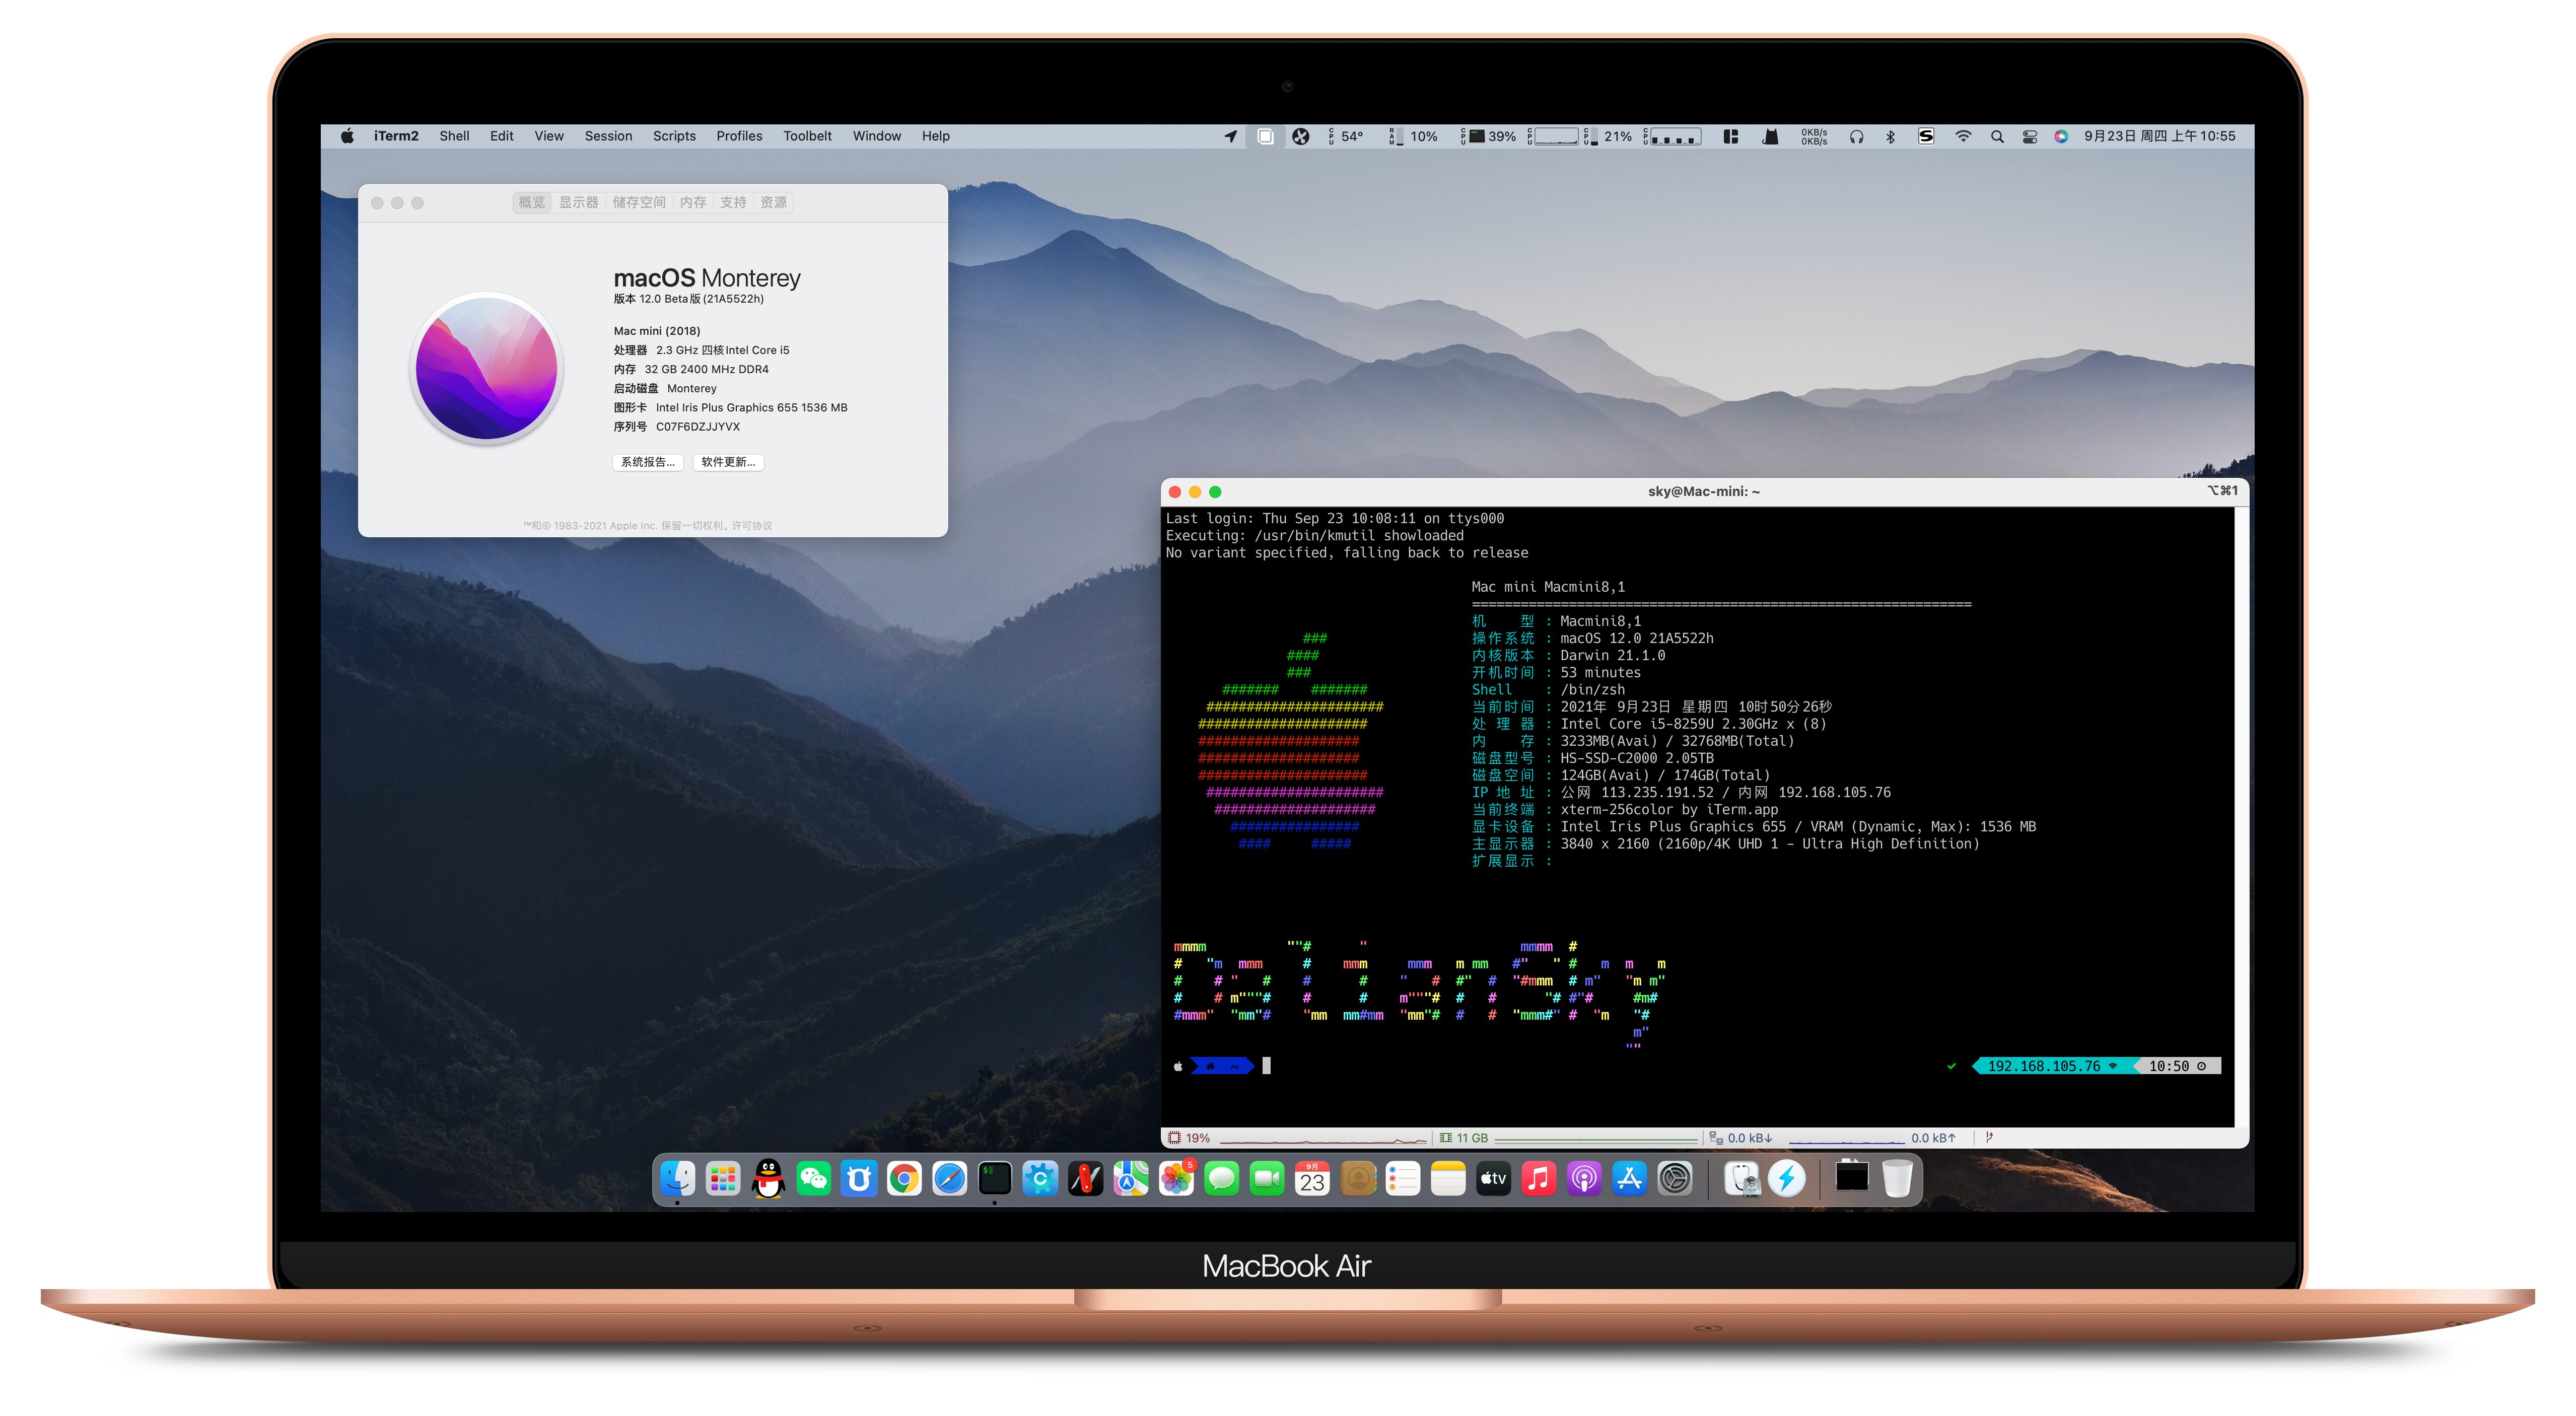This screenshot has width=2576, height=1416.
Task: Launch Google Chrome from the dock
Action: (904, 1179)
